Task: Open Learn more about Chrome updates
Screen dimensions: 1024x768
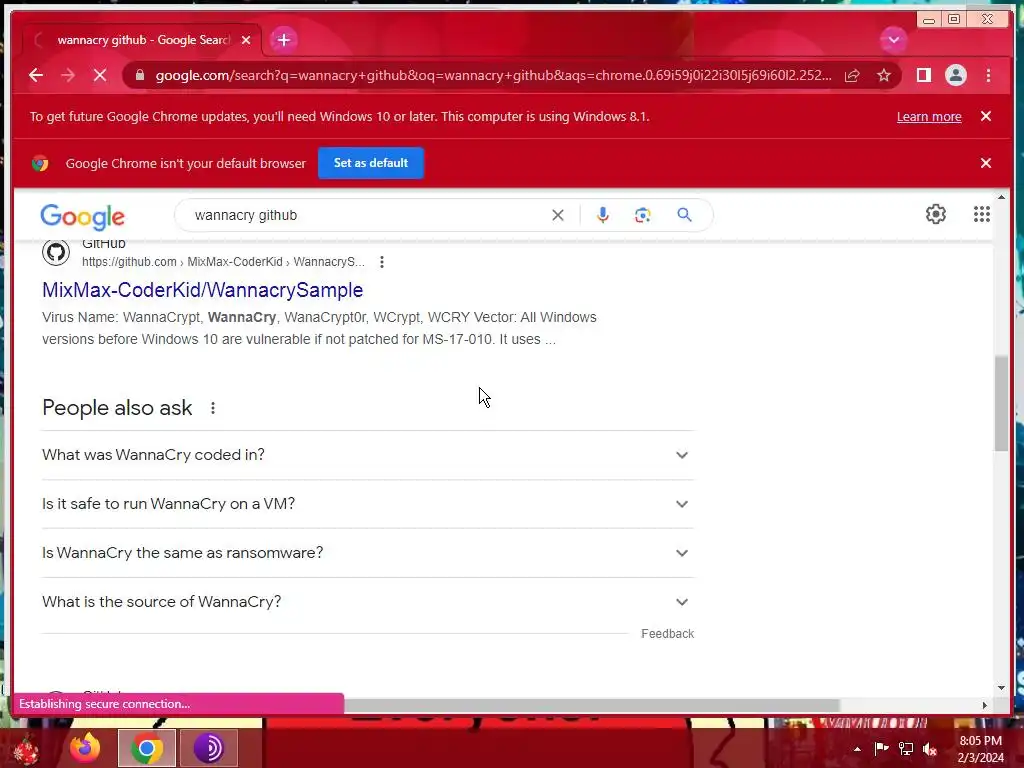Action: tap(929, 116)
